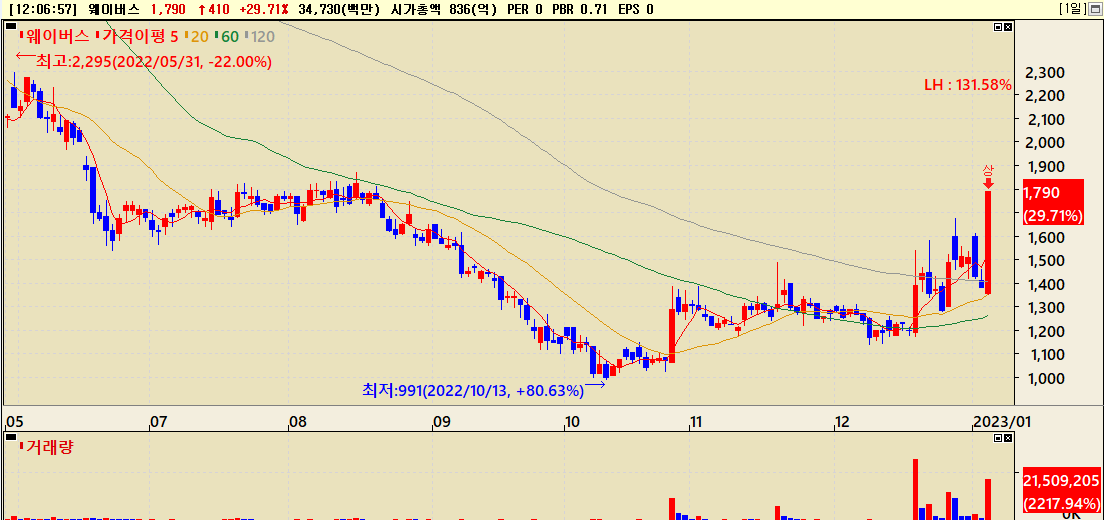
Task: Click the +29.71% change rate in the header
Action: pyautogui.click(x=265, y=9)
